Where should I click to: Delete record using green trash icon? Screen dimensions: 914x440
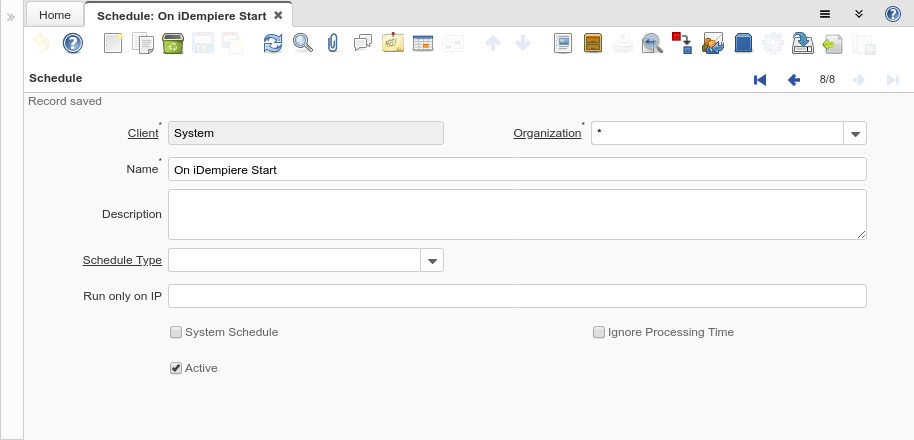click(x=173, y=43)
